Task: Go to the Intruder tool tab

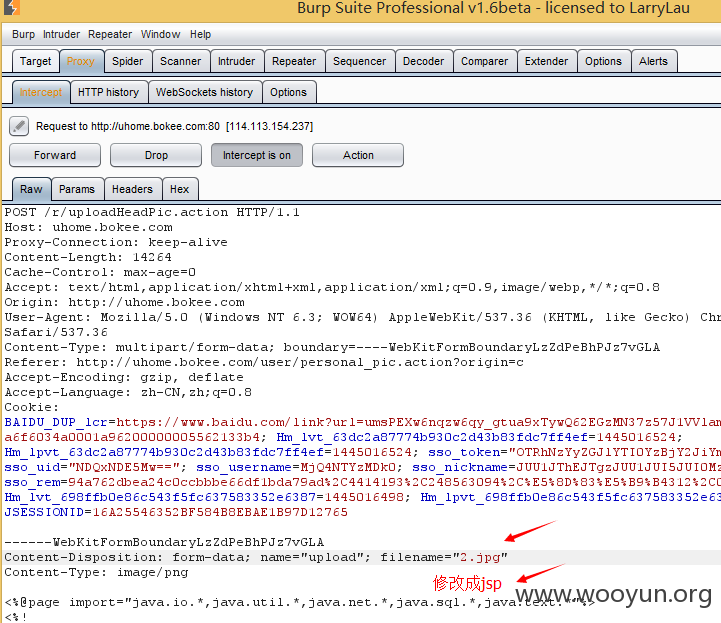Action: [236, 61]
